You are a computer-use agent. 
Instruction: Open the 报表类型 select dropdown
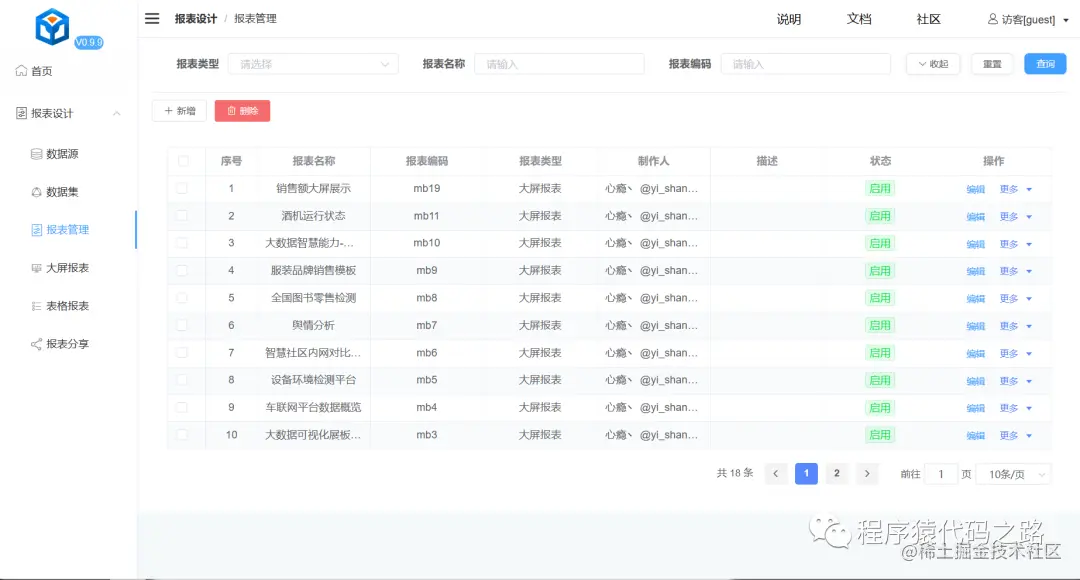313,64
